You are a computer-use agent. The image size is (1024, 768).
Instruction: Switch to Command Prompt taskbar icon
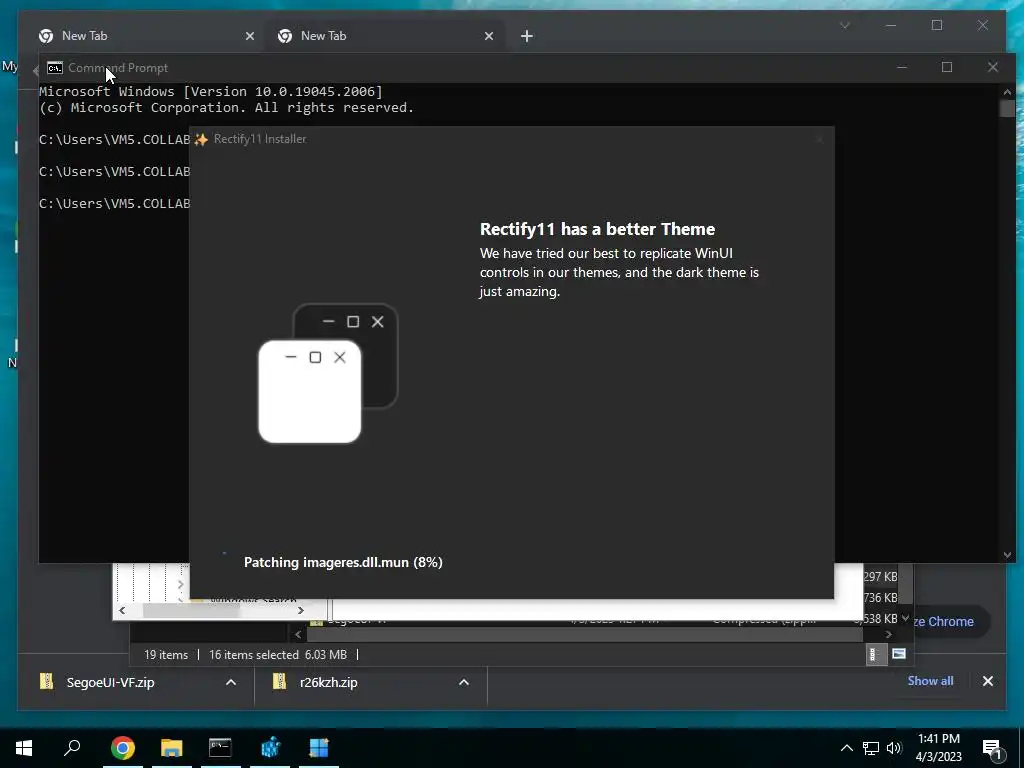coord(220,748)
